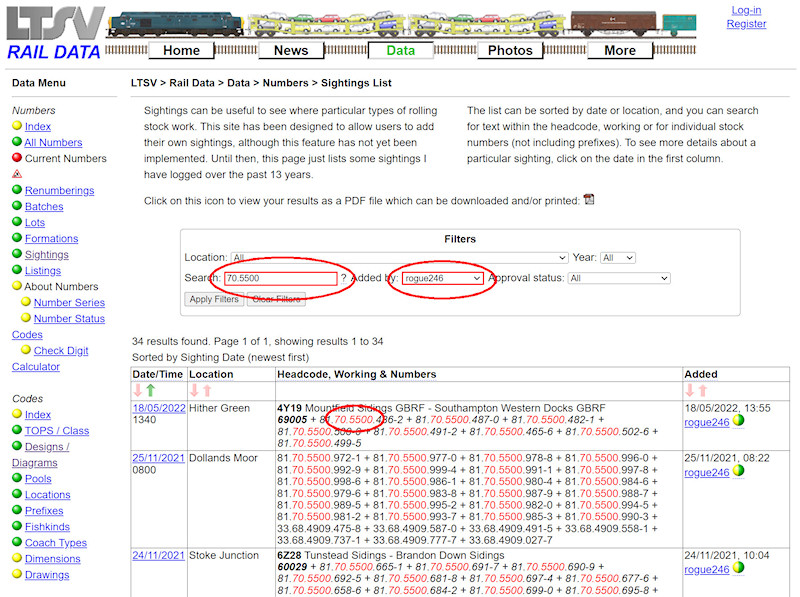Open the Approval status dropdown
The image size is (800, 597).
coord(618,278)
